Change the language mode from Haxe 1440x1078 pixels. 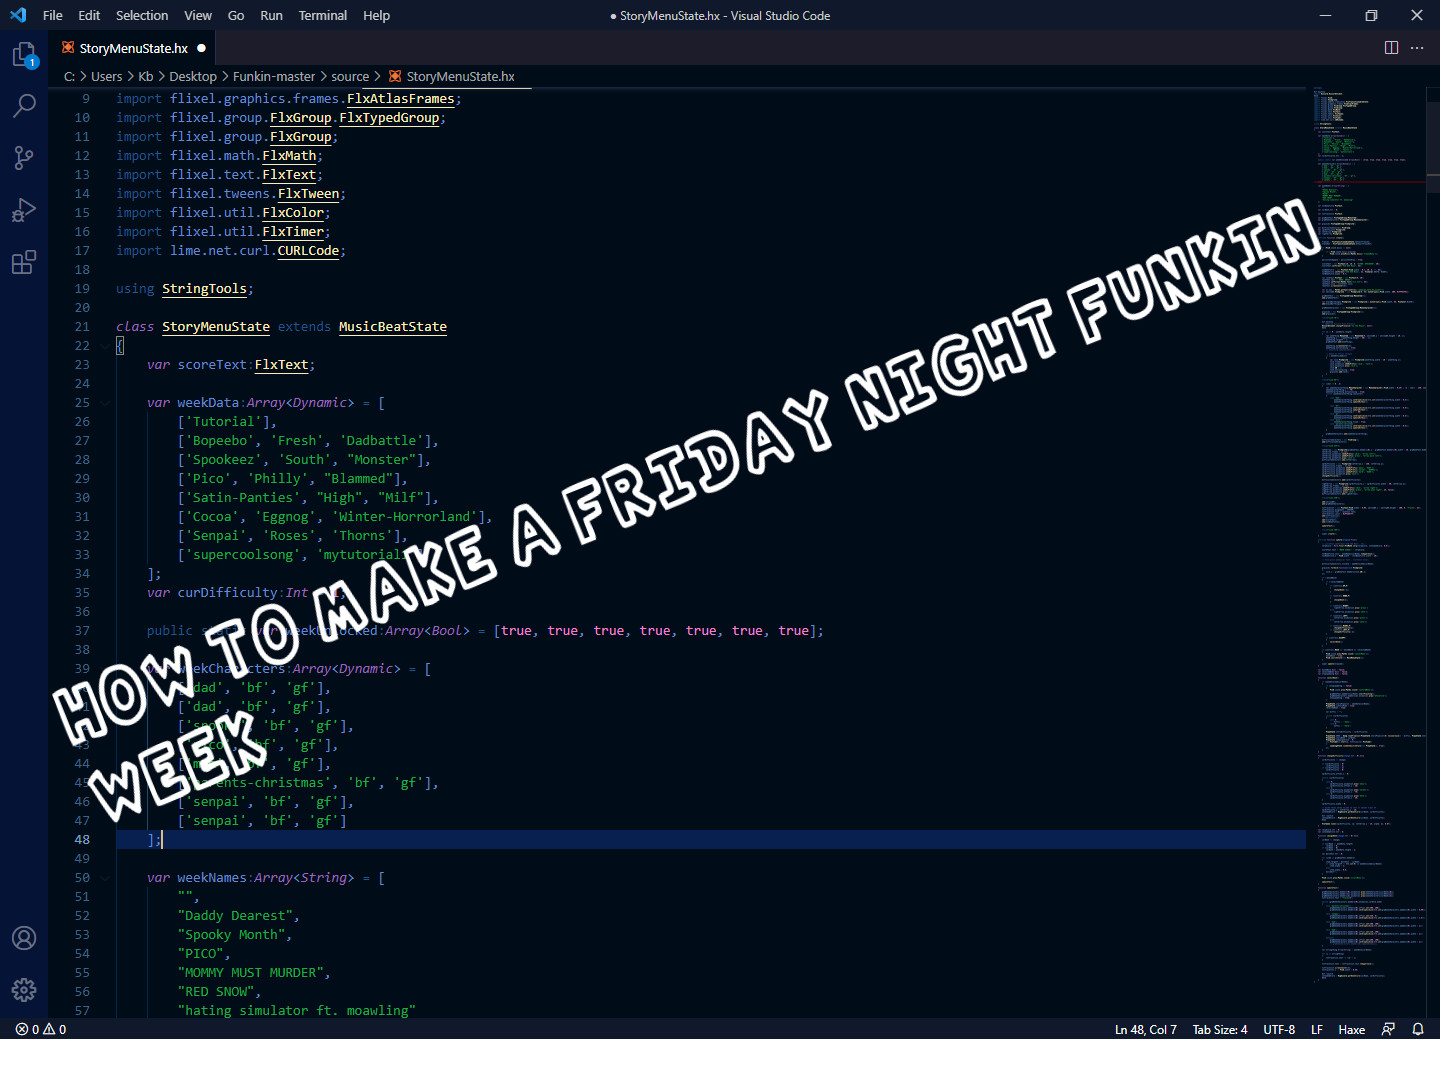(1351, 1029)
